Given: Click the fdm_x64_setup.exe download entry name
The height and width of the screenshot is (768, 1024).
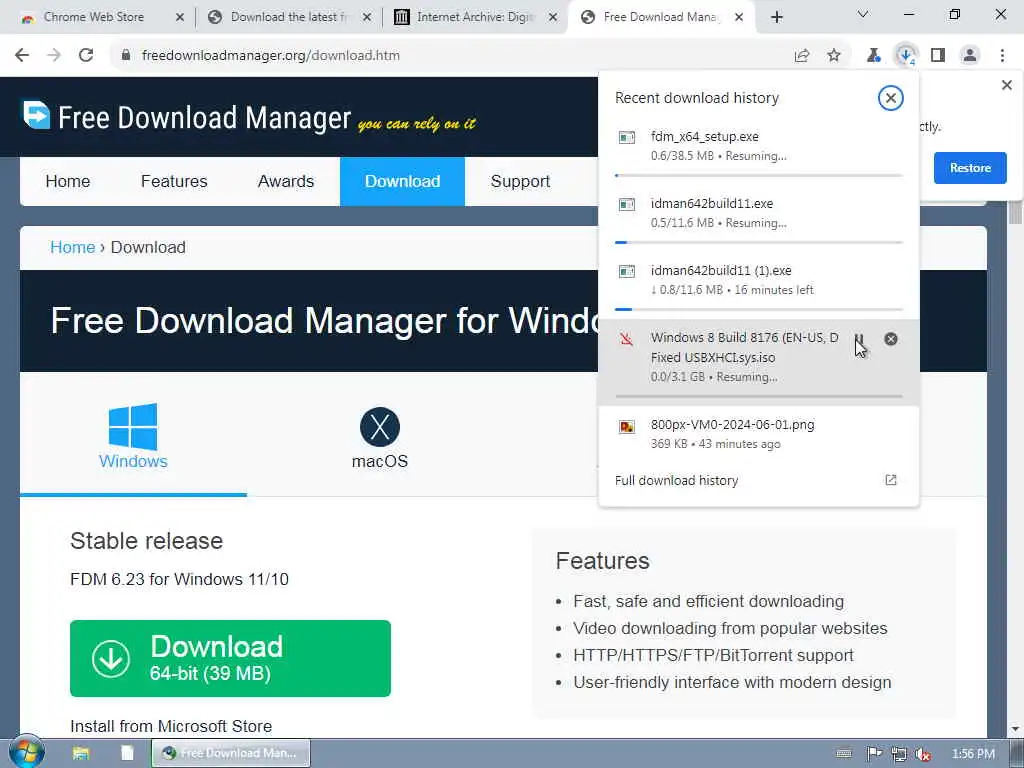Looking at the screenshot, I should tap(705, 136).
